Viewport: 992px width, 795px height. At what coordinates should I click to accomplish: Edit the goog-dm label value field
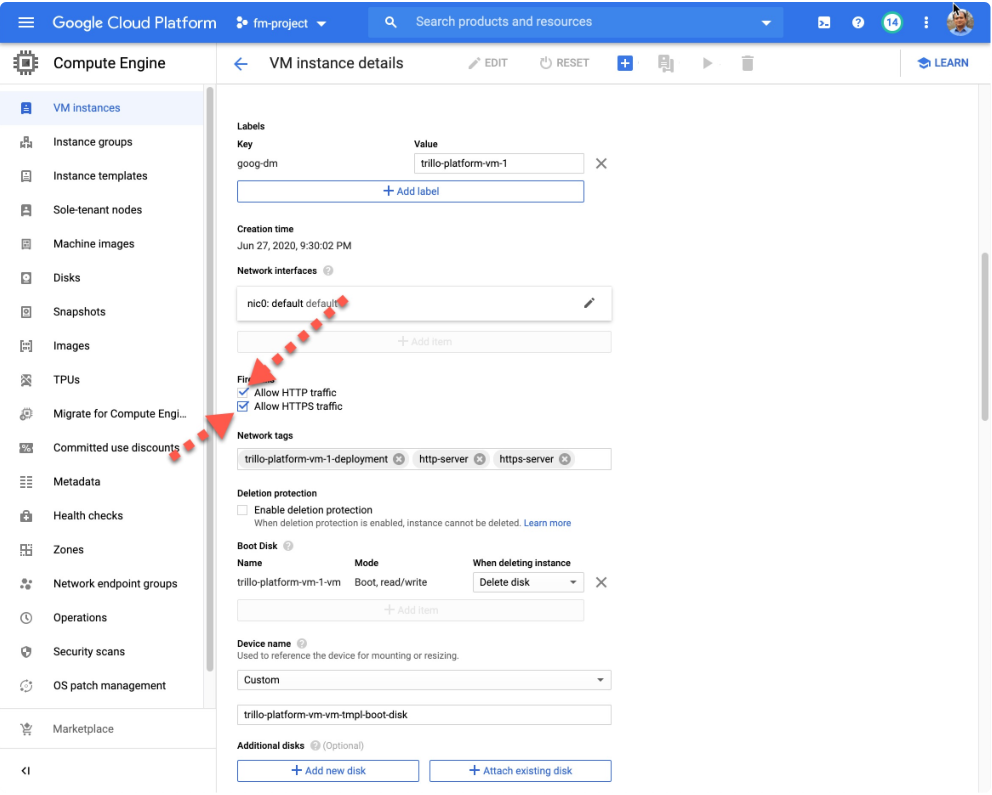(499, 163)
